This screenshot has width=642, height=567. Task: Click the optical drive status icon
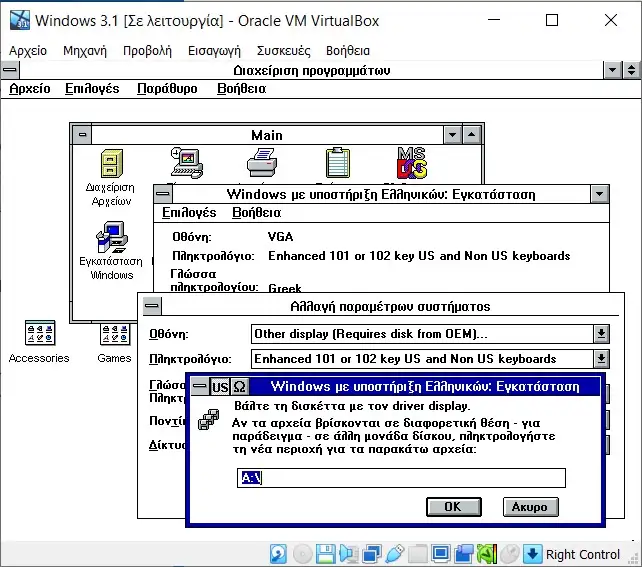tap(303, 554)
